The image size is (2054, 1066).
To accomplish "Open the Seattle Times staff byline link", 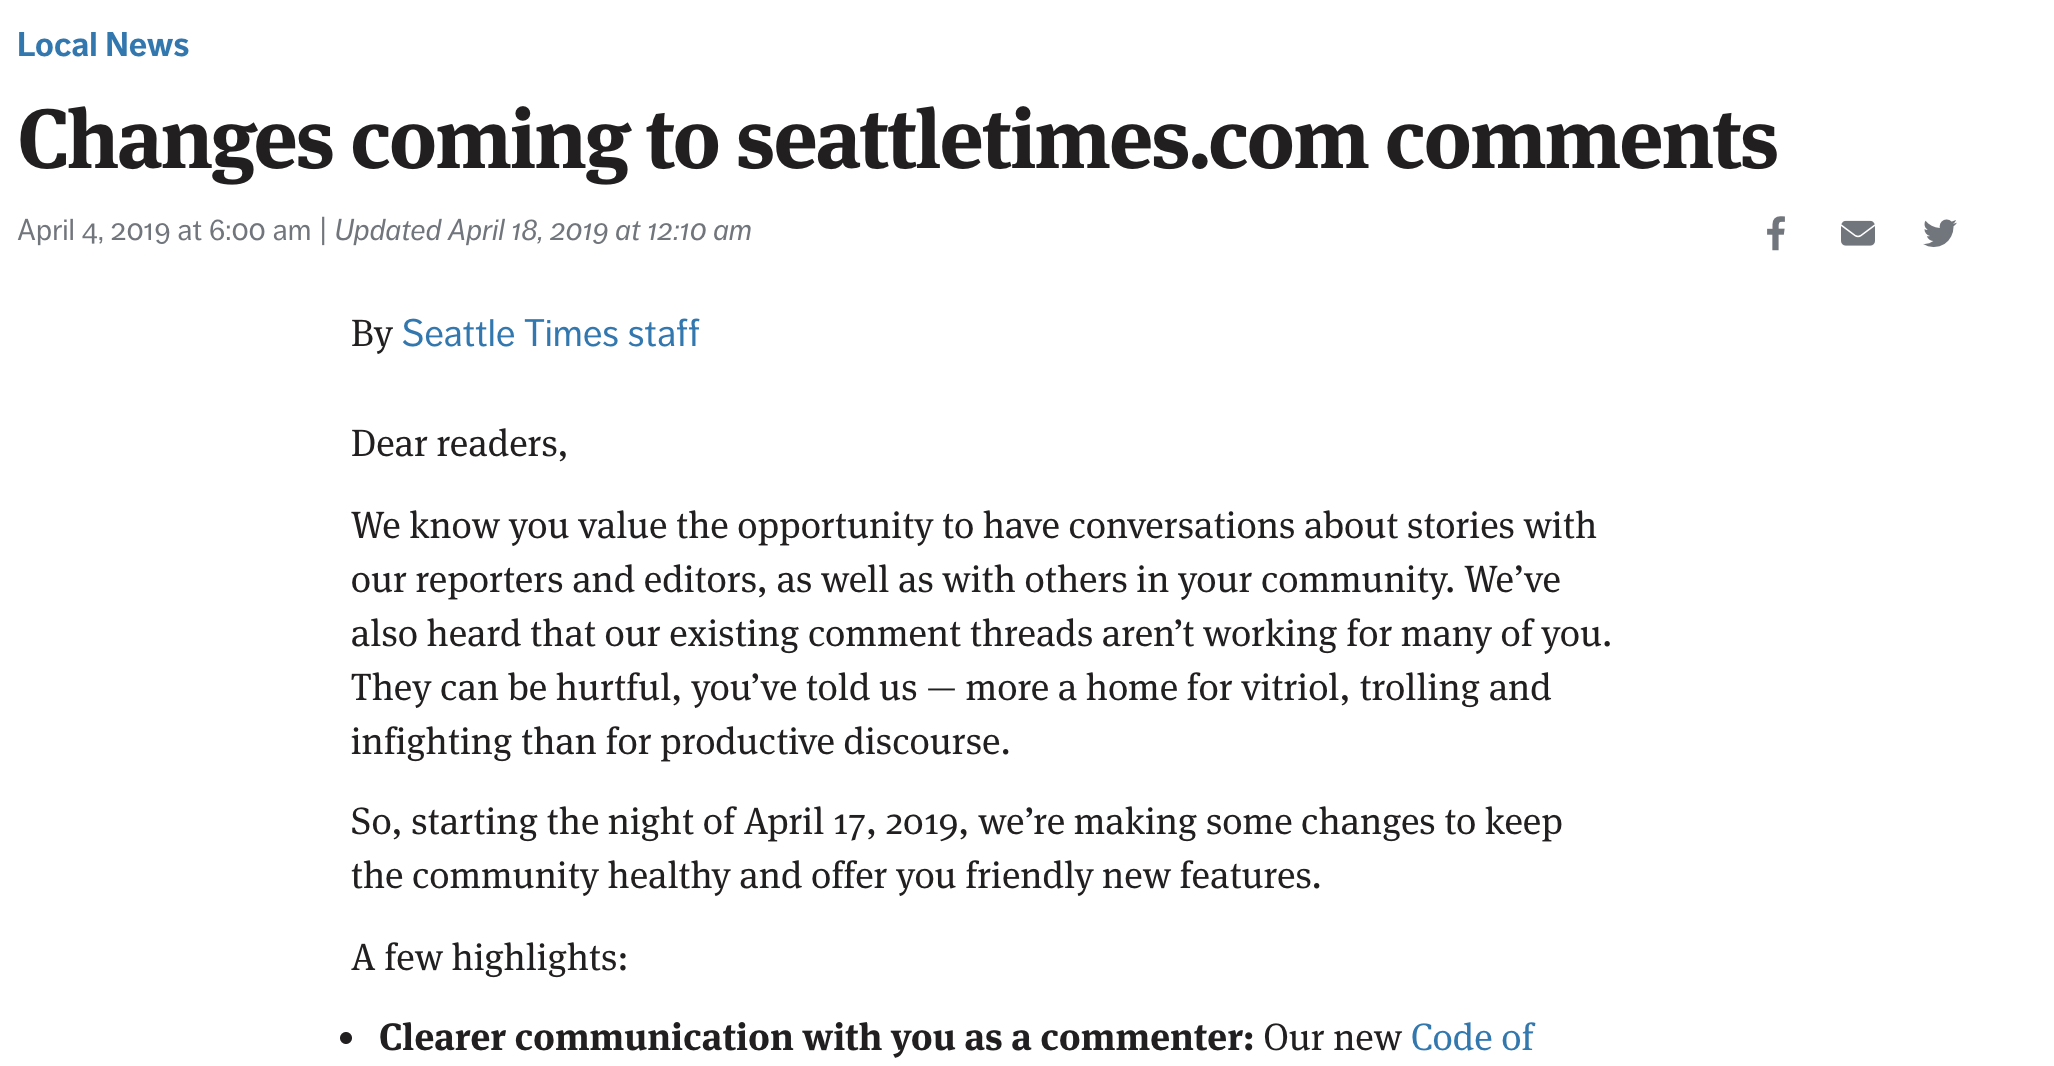I will tap(550, 334).
